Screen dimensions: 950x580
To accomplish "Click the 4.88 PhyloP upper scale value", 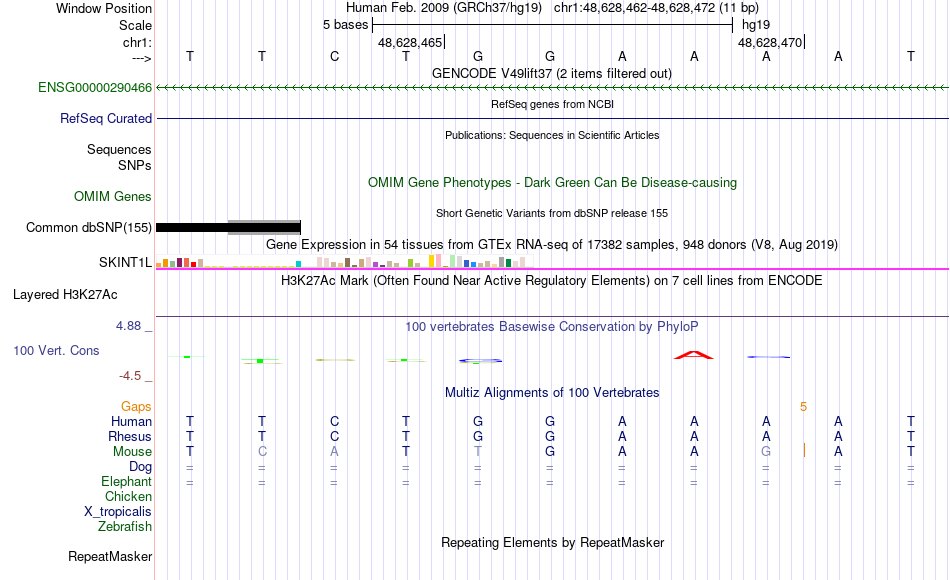I will click(128, 326).
